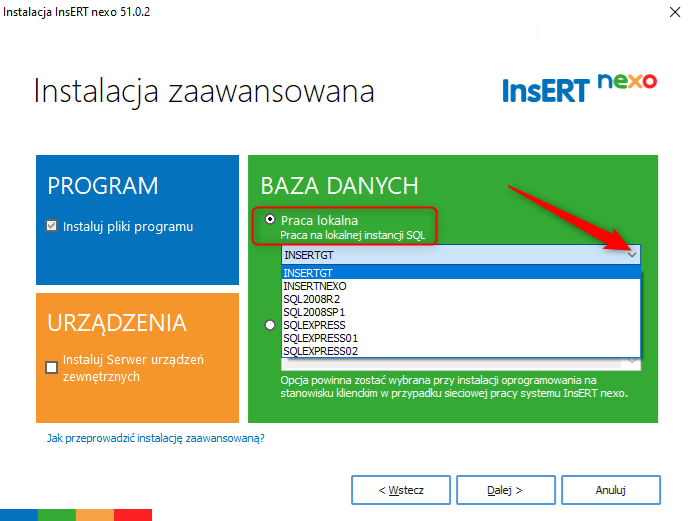Collapse the INSERTGT instance dropdown arrow

[x=632, y=255]
